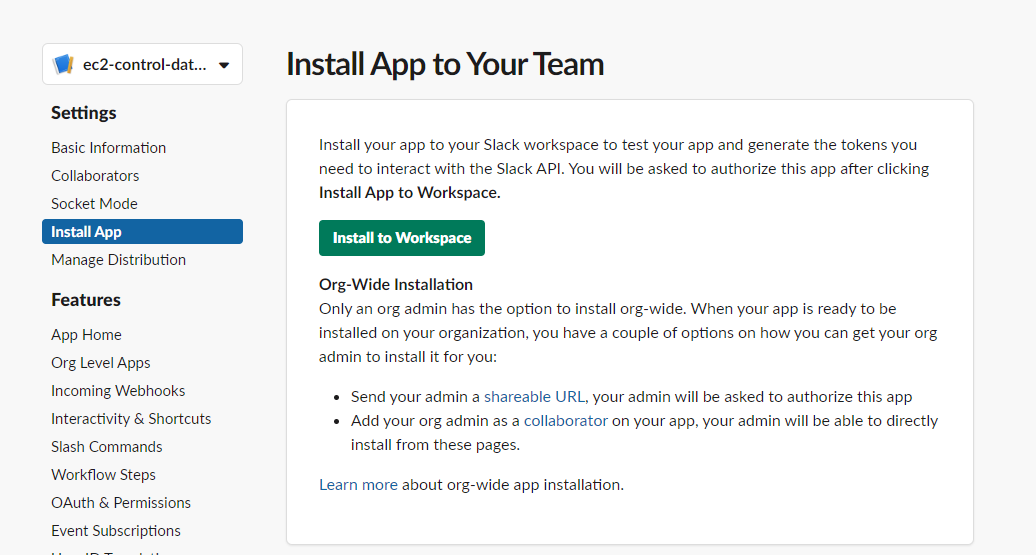1036x555 pixels.
Task: Click the Install to Workspace button
Action: pyautogui.click(x=402, y=238)
